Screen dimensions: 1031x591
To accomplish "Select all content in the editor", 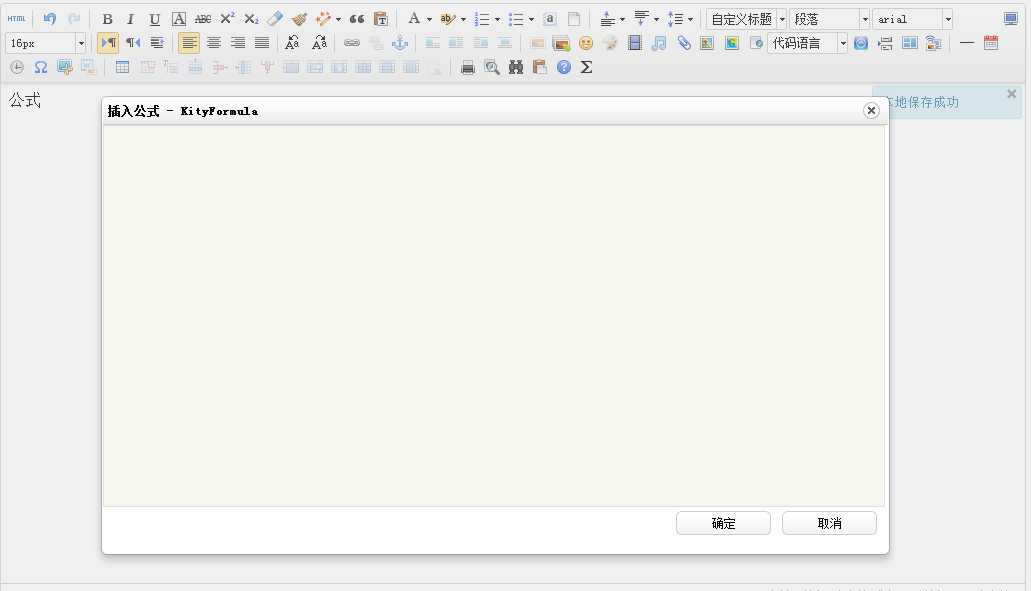I will [550, 19].
